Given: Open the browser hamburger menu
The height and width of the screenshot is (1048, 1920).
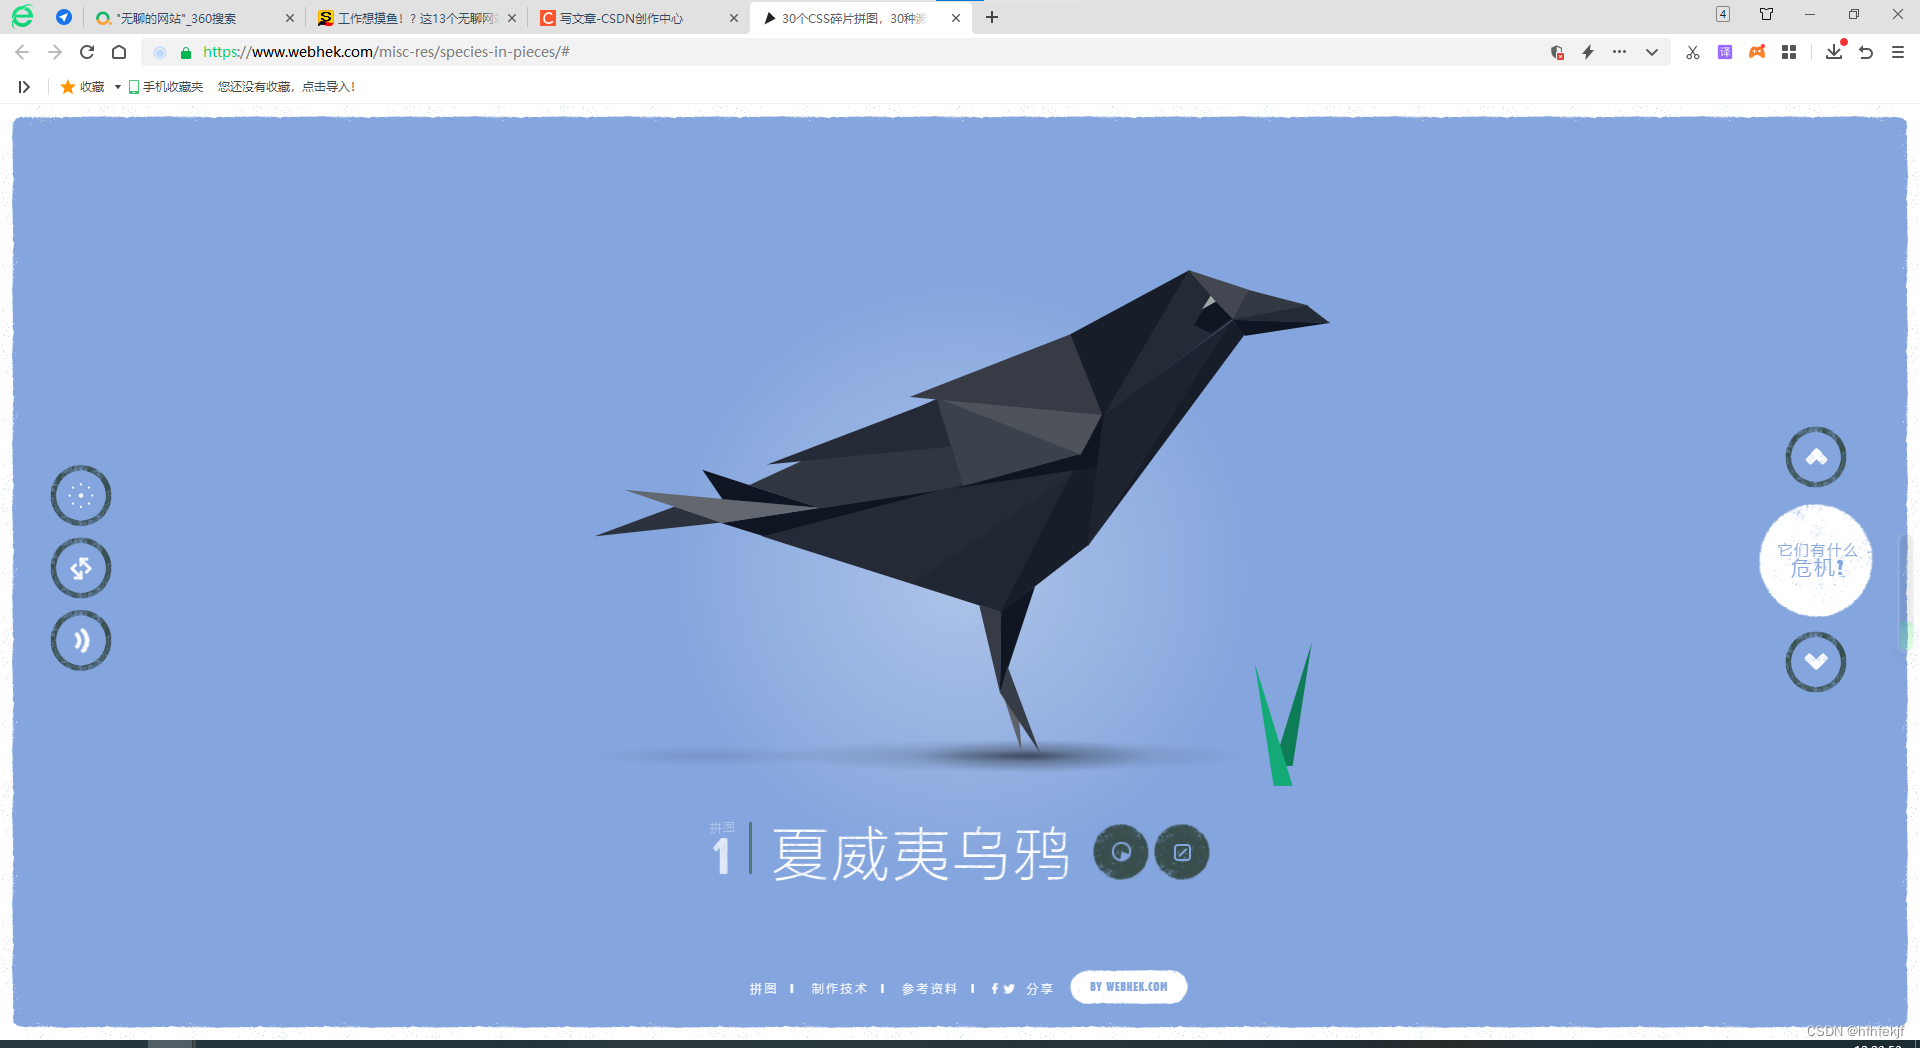Looking at the screenshot, I should 1898,52.
